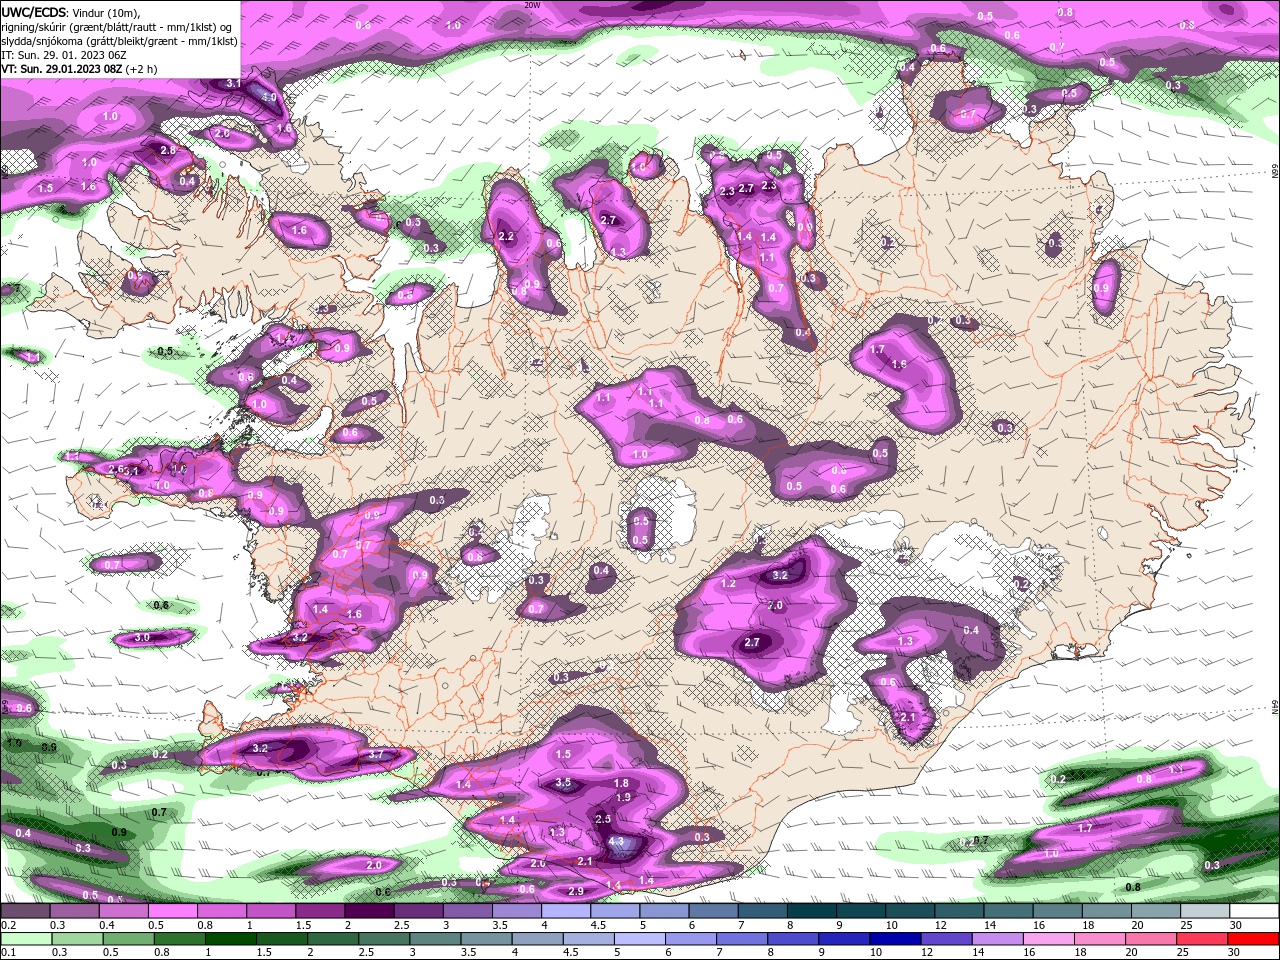Click the bright red 30 swatch in lower legend
The image size is (1280, 960).
[x=1254, y=939]
